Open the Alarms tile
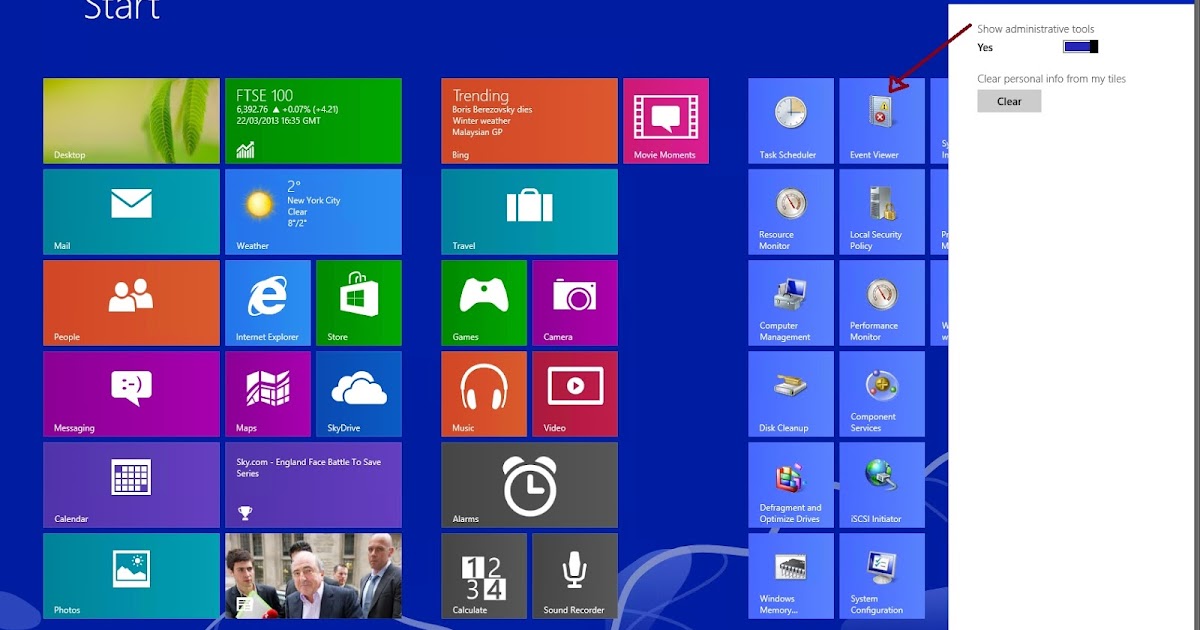 [x=529, y=485]
